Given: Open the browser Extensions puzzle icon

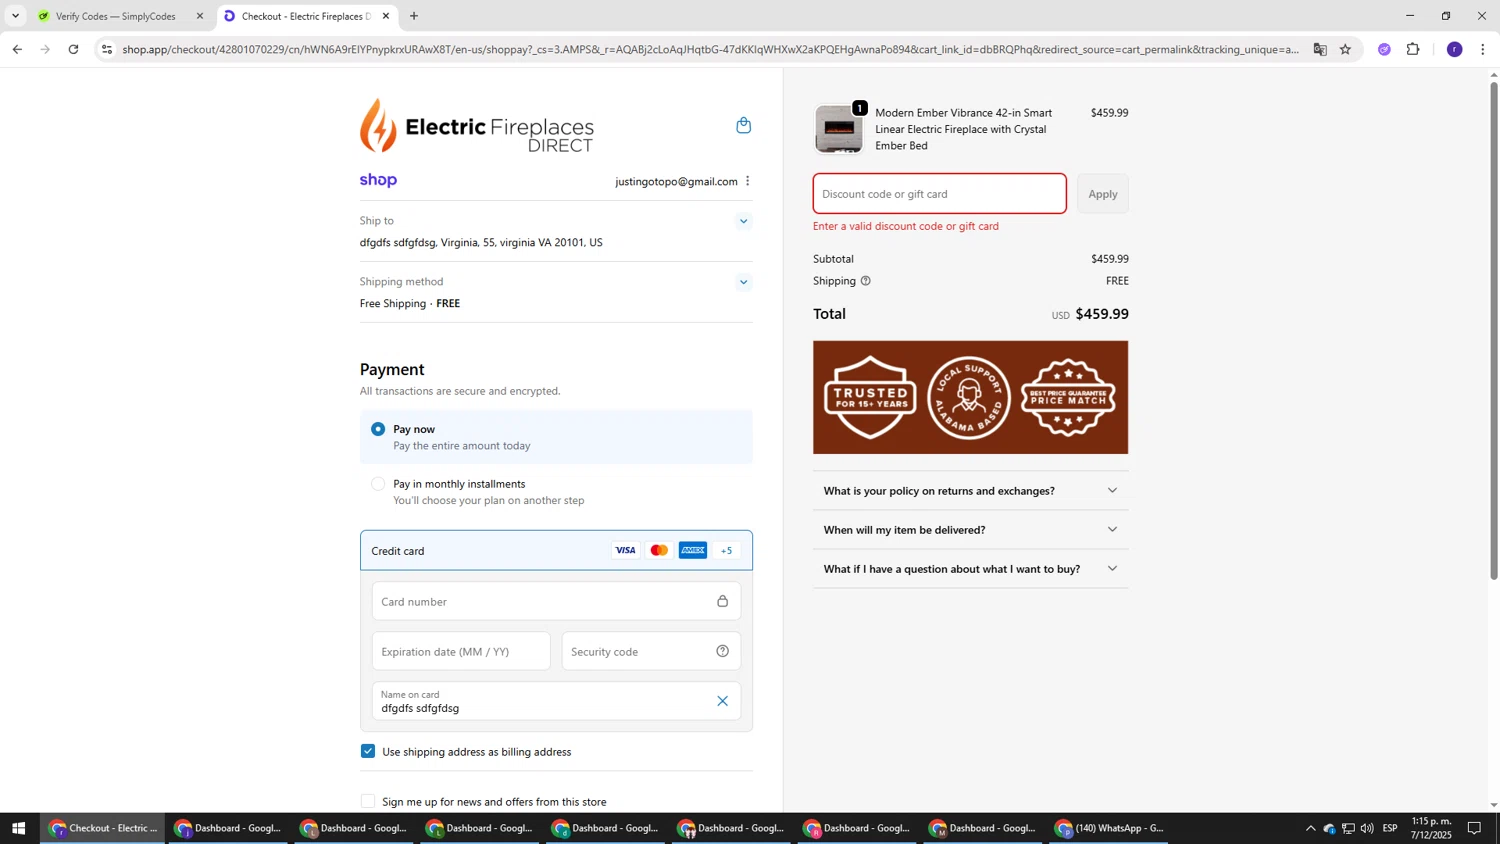Looking at the screenshot, I should coord(1413,49).
